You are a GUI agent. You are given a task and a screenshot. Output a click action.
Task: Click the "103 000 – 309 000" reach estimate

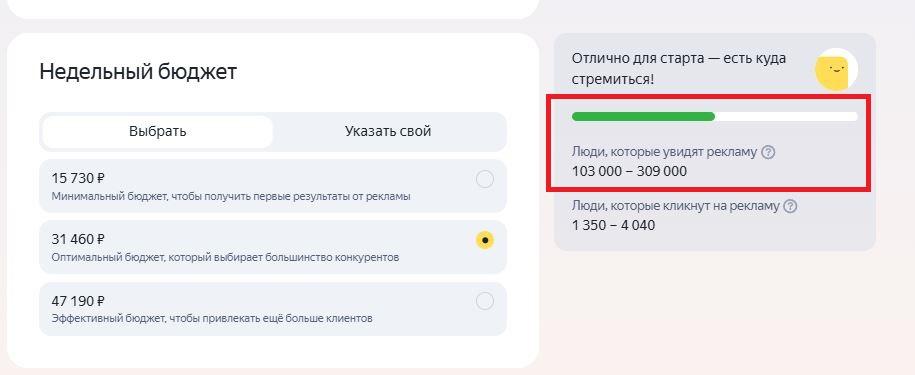630,171
